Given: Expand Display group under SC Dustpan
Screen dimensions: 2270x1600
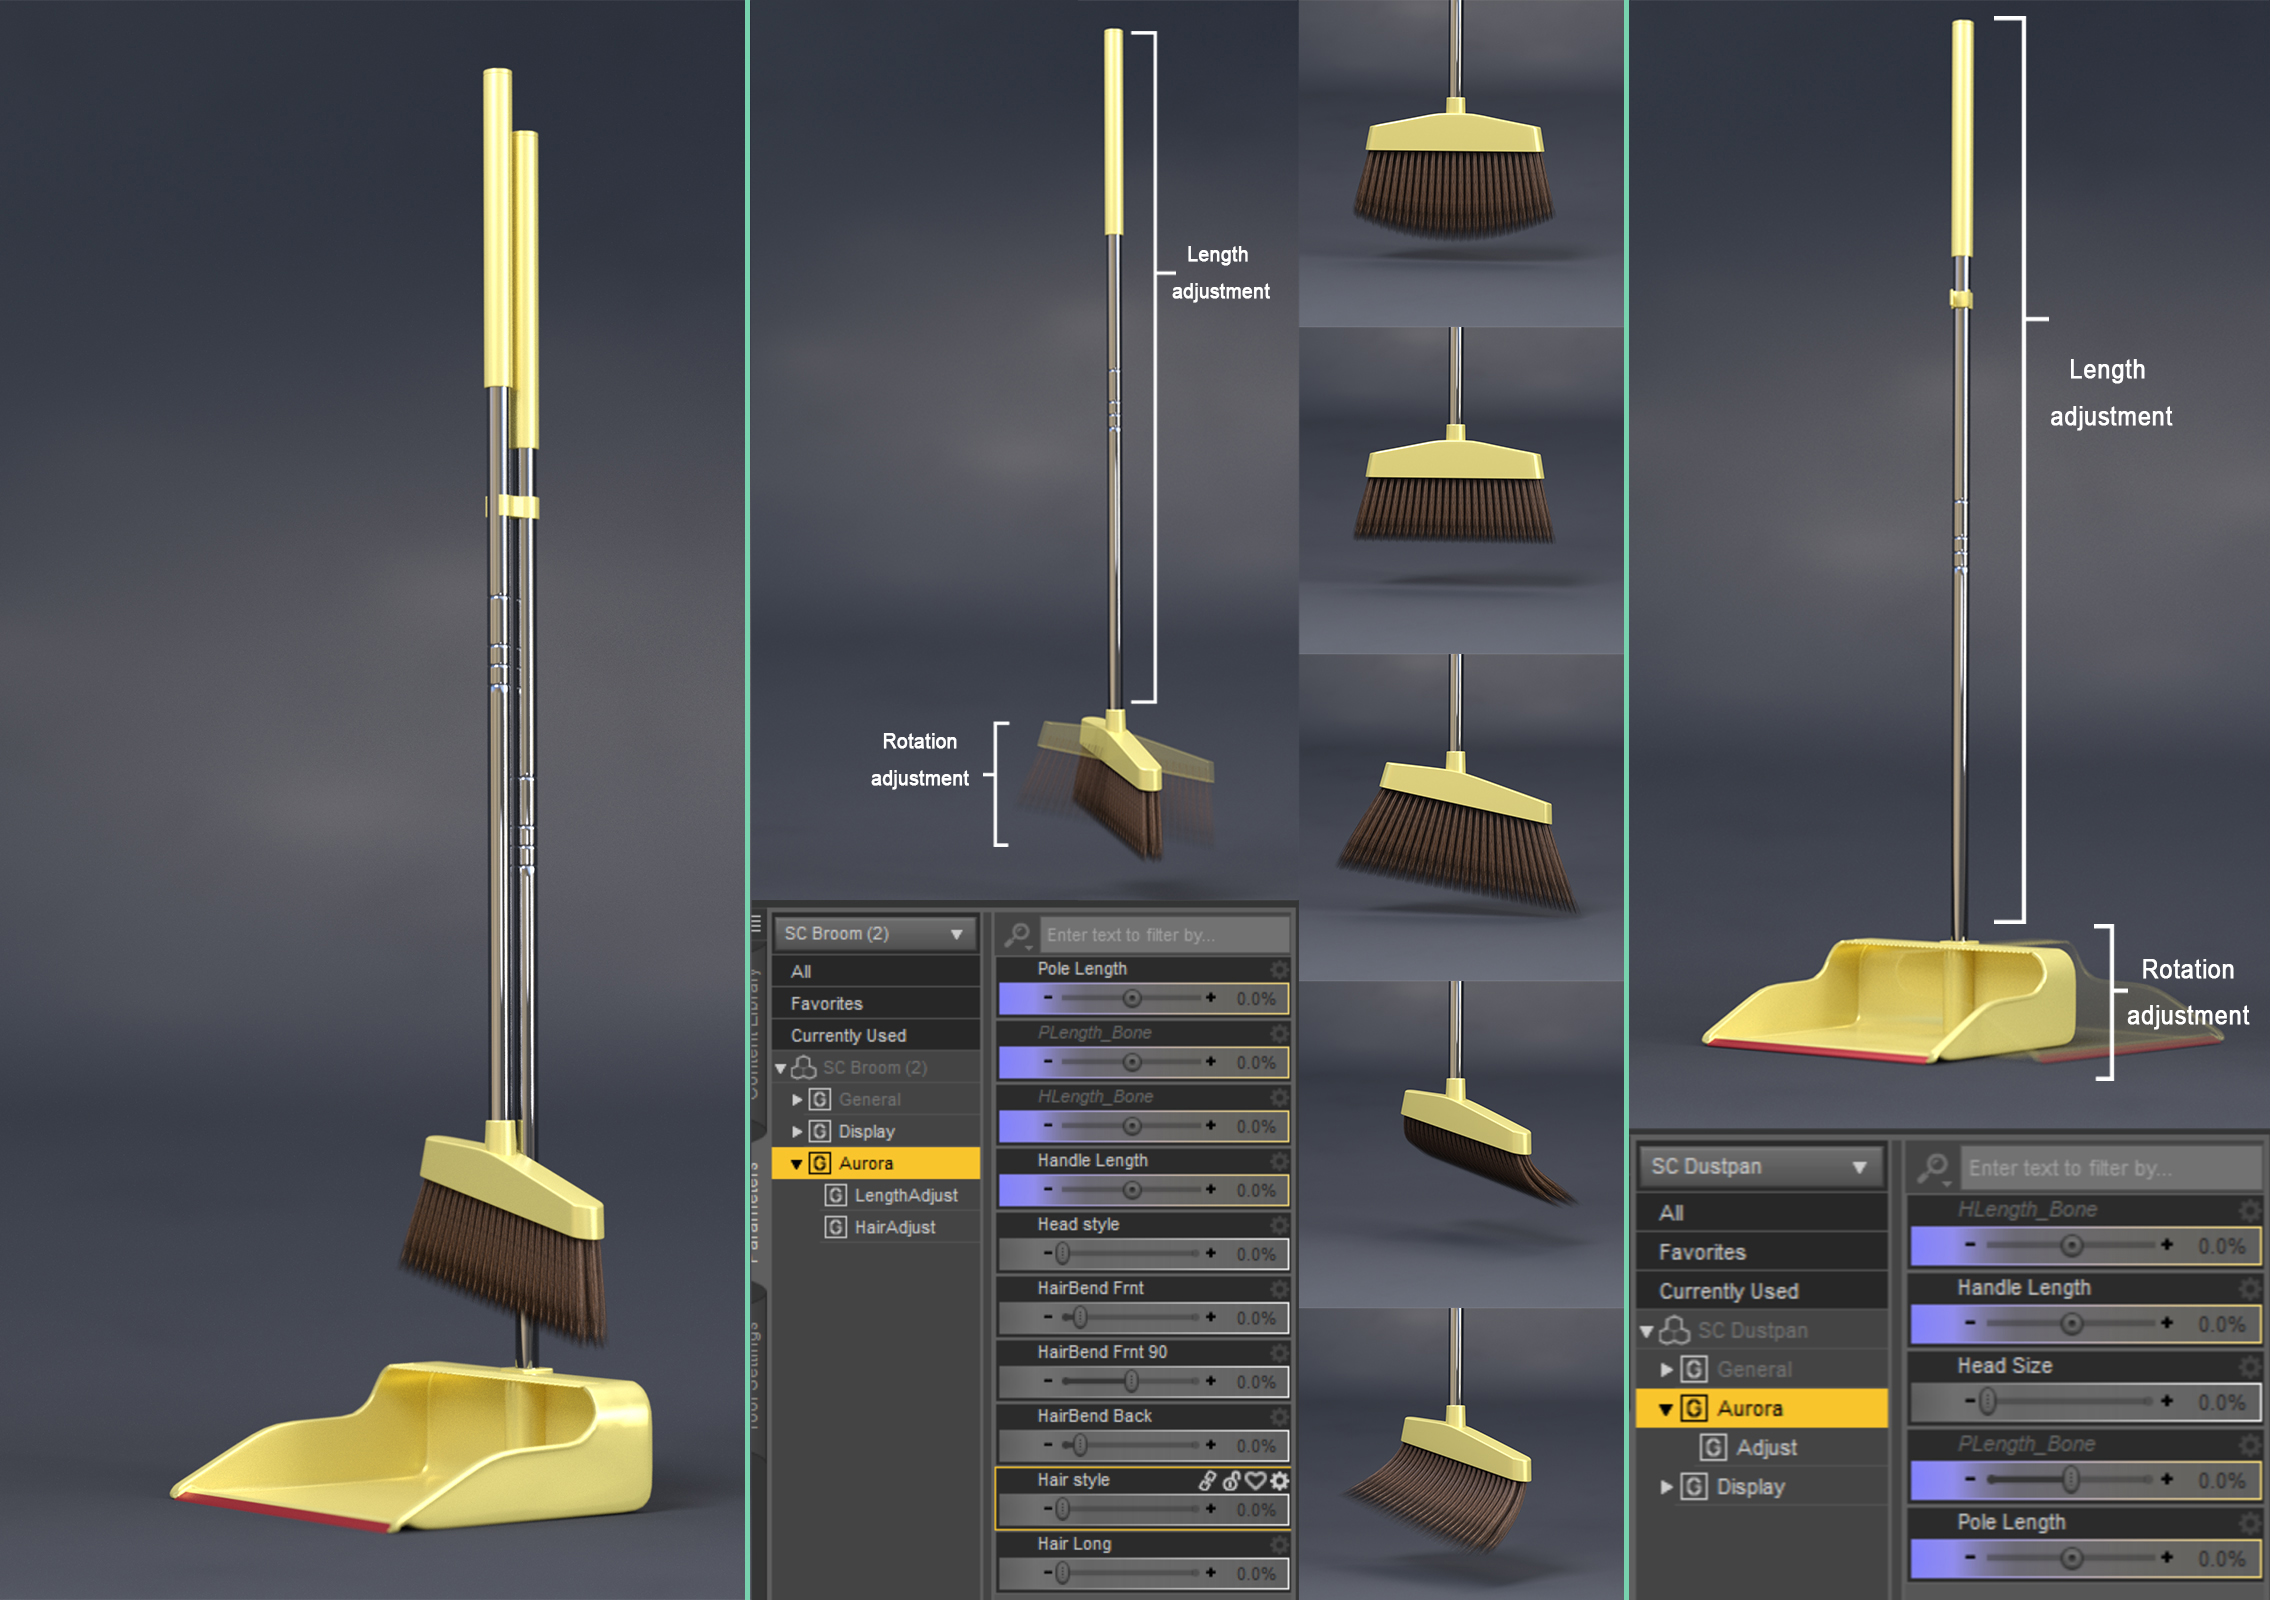Looking at the screenshot, I should [x=1666, y=1487].
